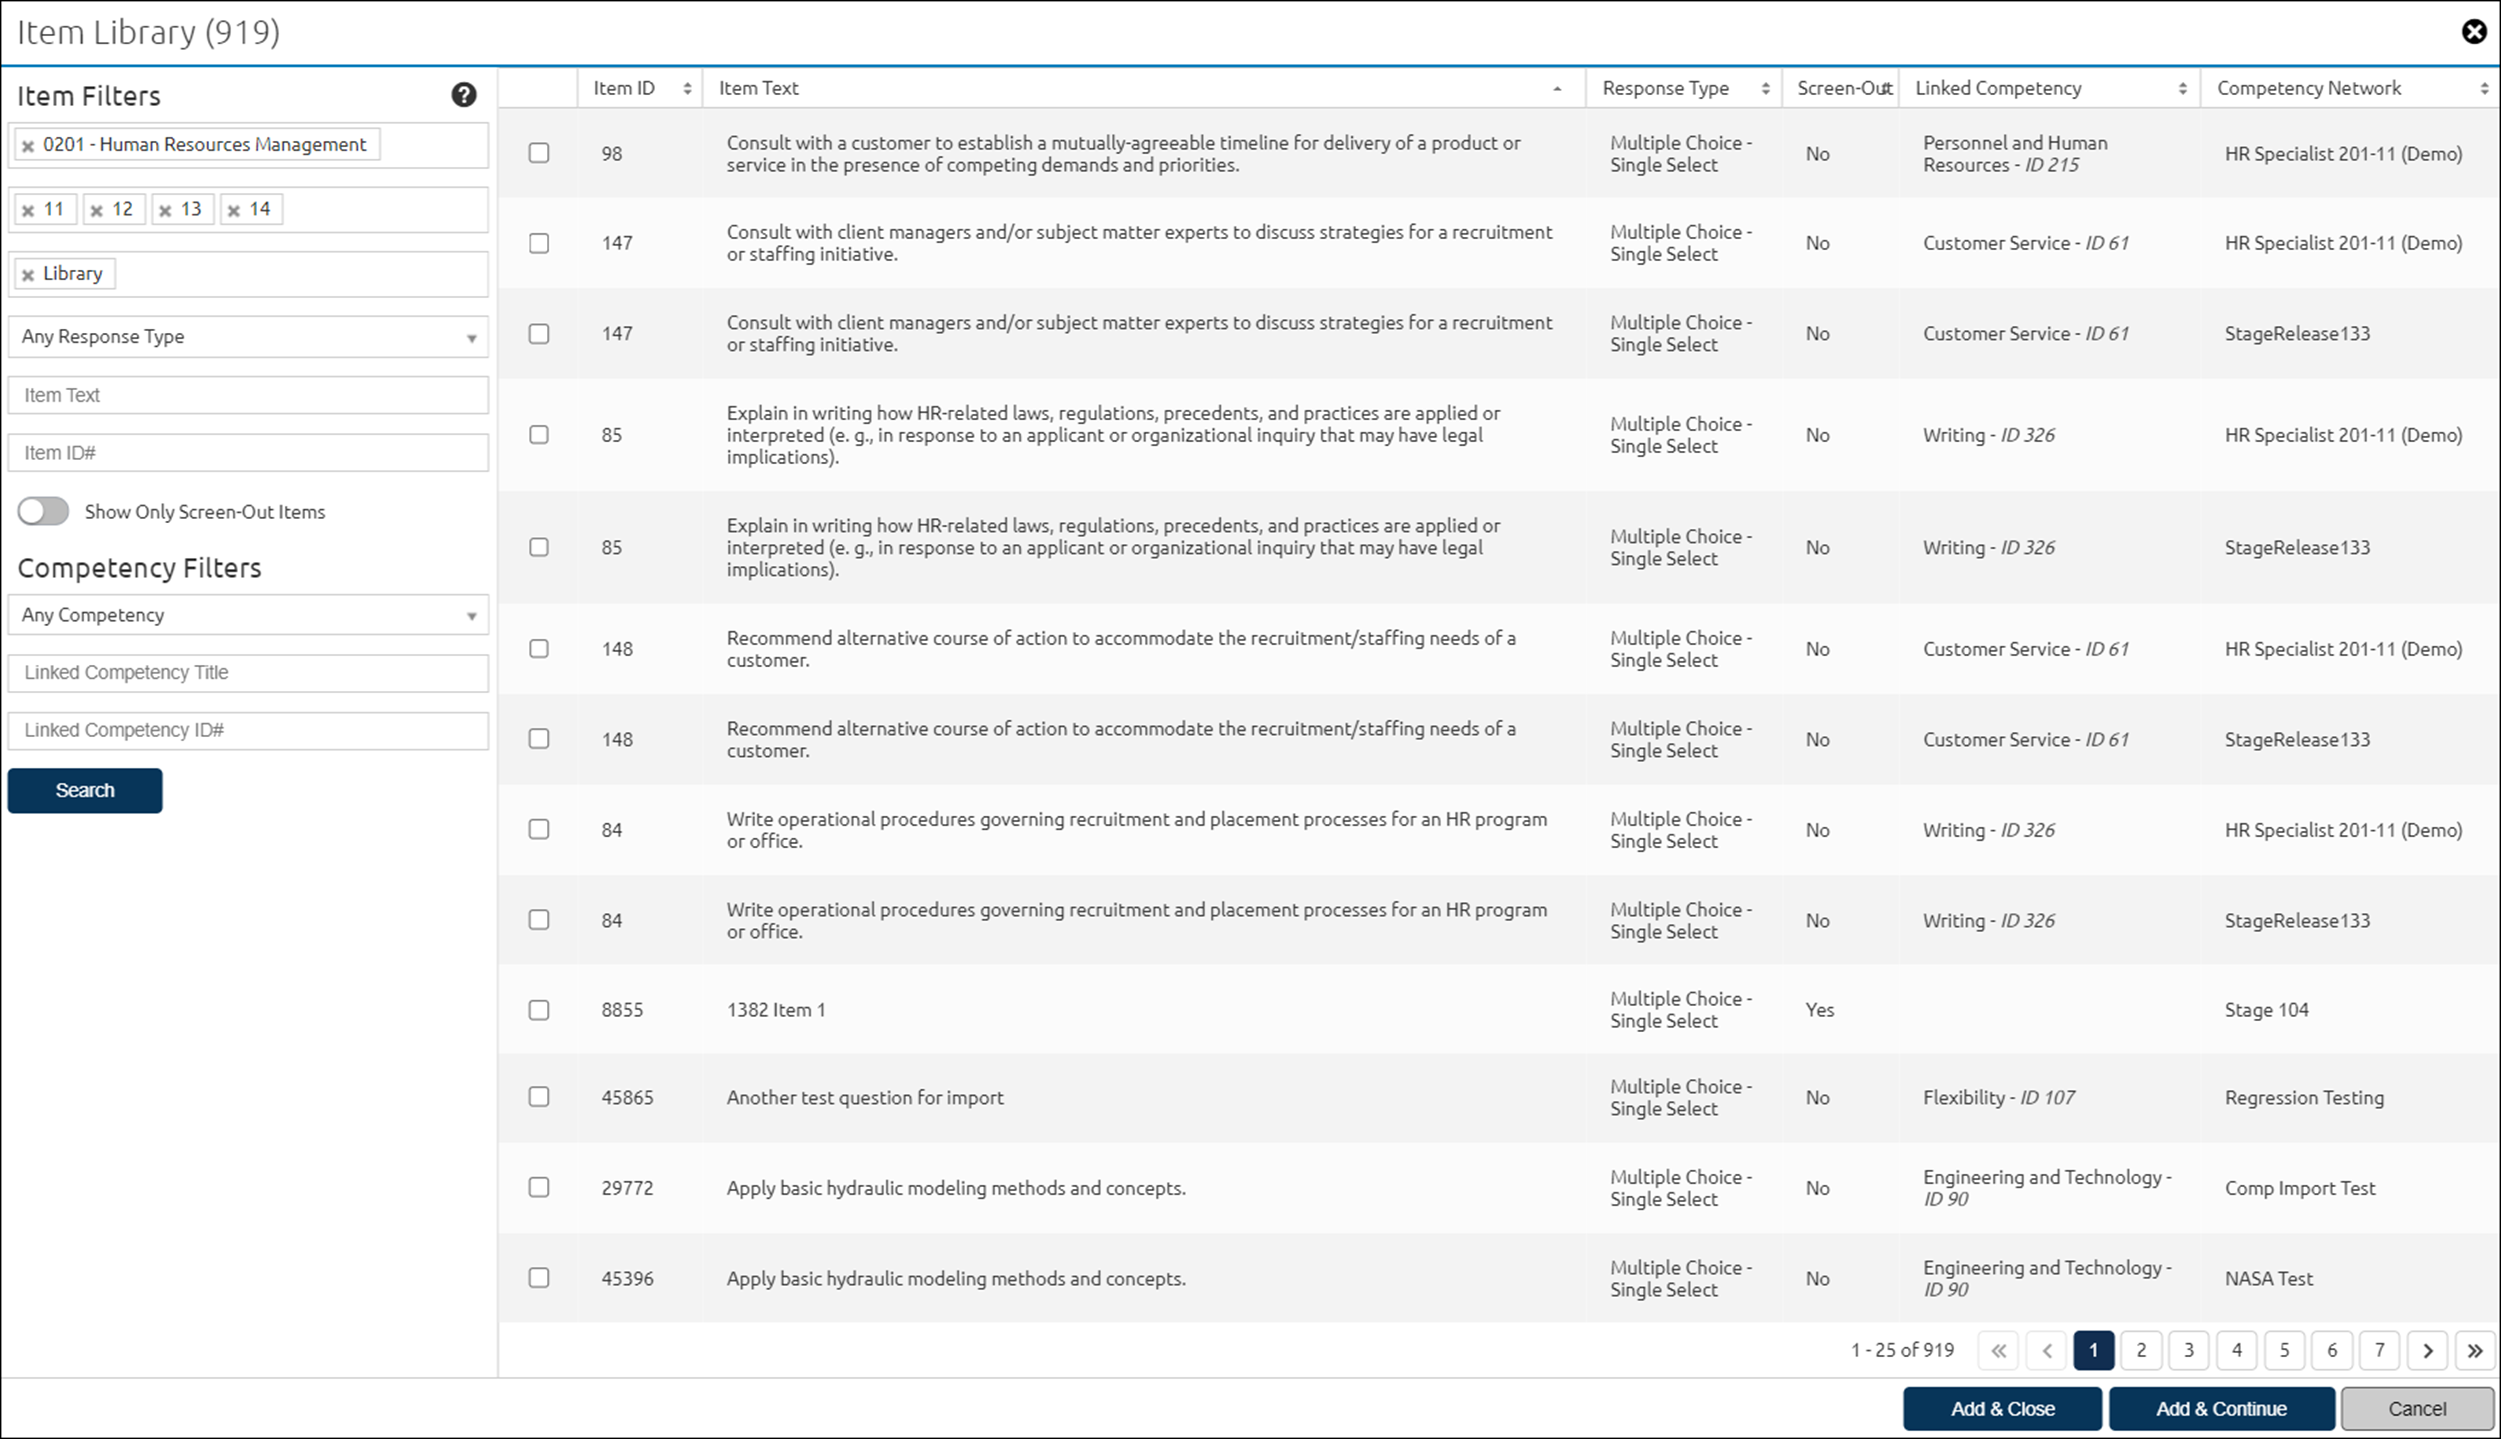
Task: Go to the next results page
Action: click(2427, 1350)
